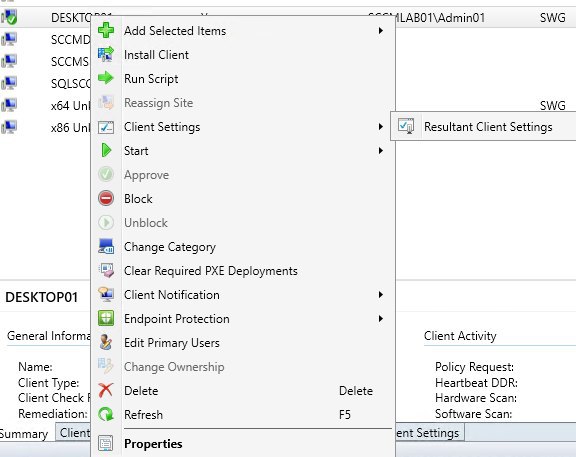Expand the Add Selected Items submenu arrow
Screen dimensions: 576x457
[x=381, y=30]
